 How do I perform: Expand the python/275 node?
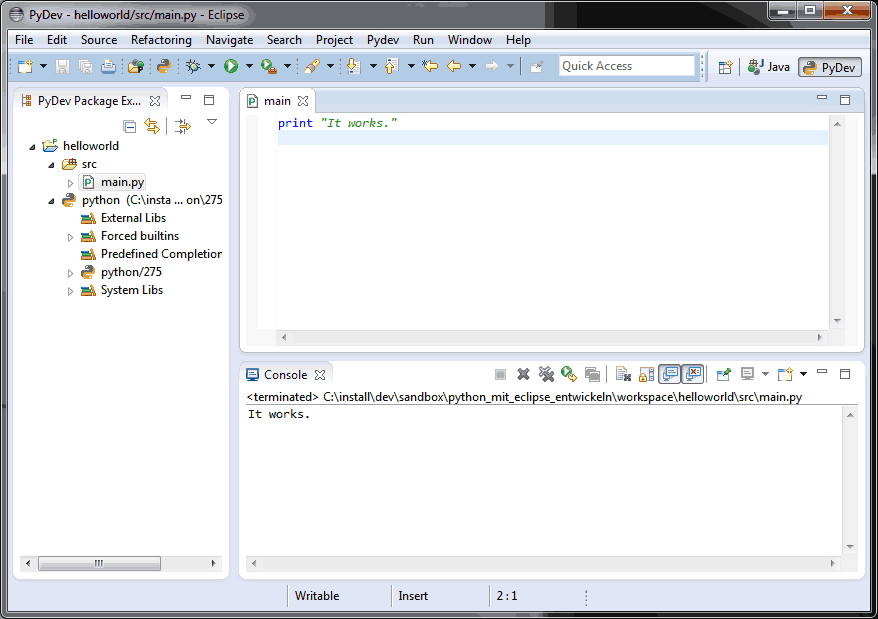tap(70, 273)
